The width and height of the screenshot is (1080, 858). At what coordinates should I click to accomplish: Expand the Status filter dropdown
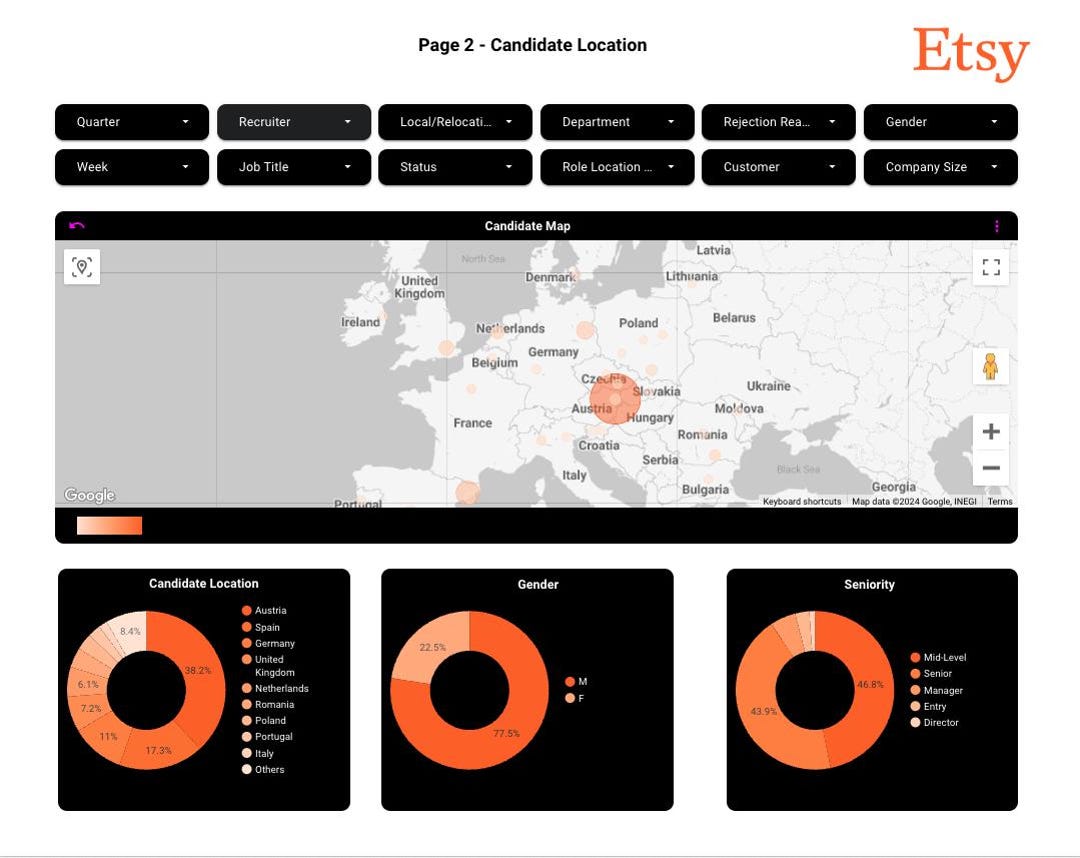click(455, 167)
